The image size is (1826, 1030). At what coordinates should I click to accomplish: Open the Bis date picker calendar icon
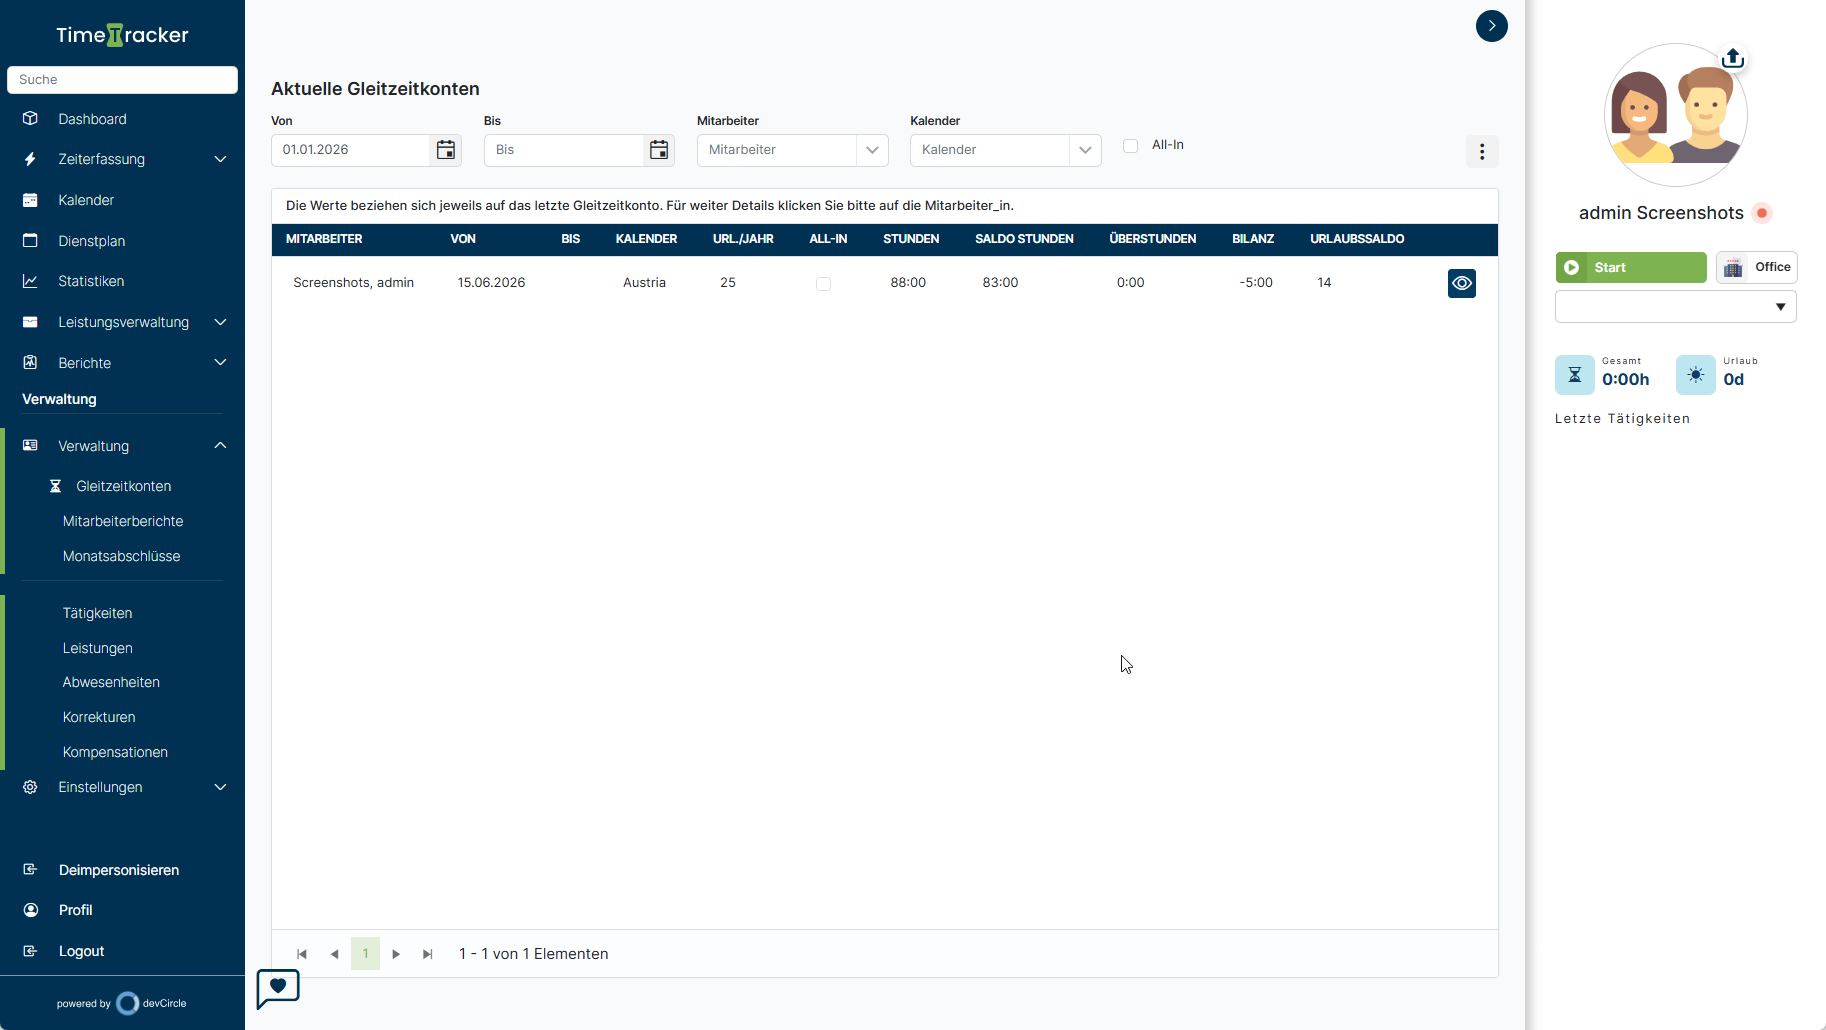point(659,150)
